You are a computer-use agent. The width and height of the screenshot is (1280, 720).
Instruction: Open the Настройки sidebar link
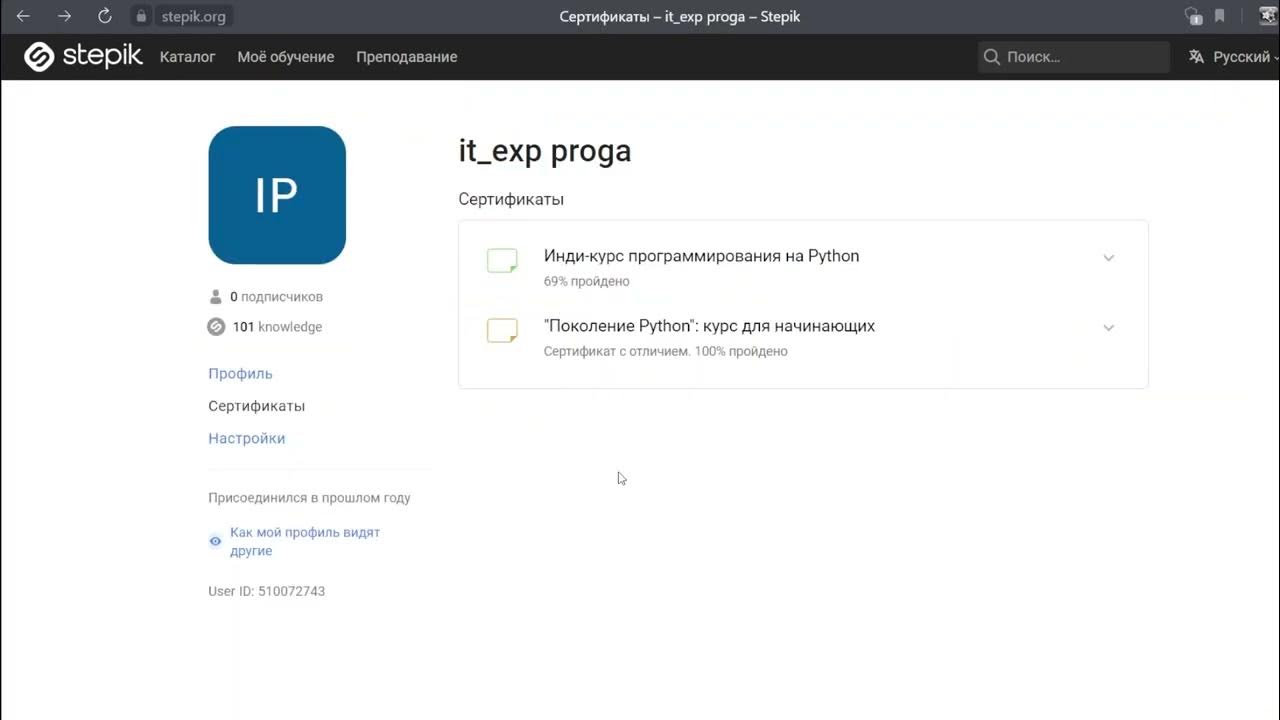pyautogui.click(x=246, y=439)
